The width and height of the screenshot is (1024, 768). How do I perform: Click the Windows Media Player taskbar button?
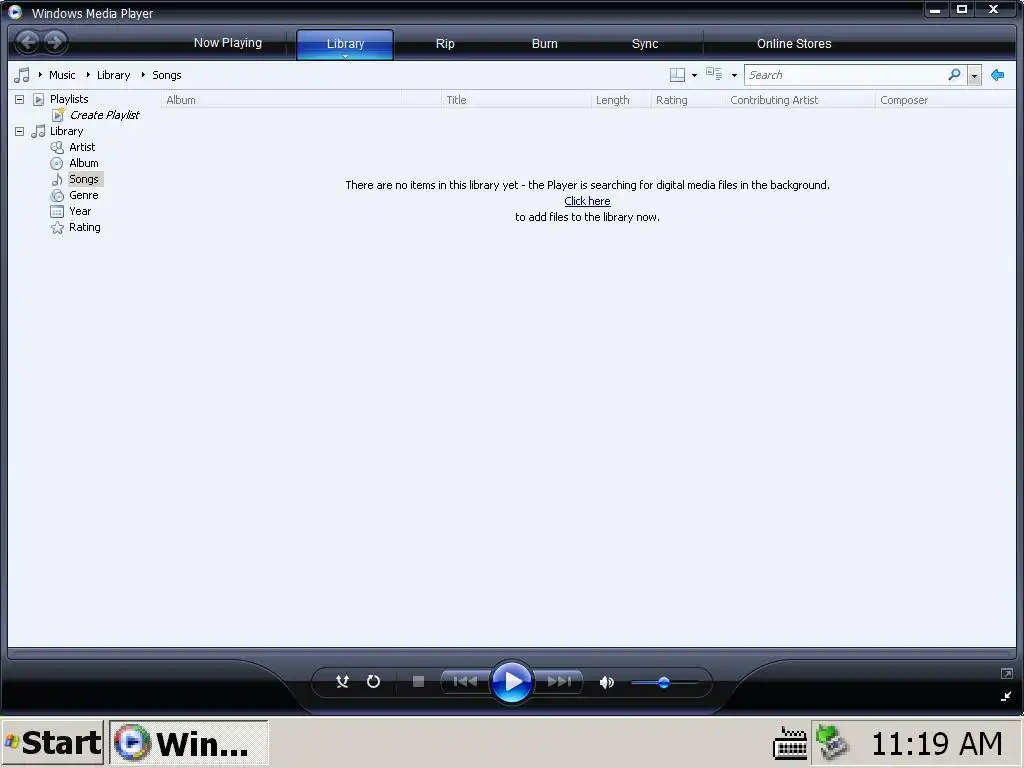[x=189, y=743]
